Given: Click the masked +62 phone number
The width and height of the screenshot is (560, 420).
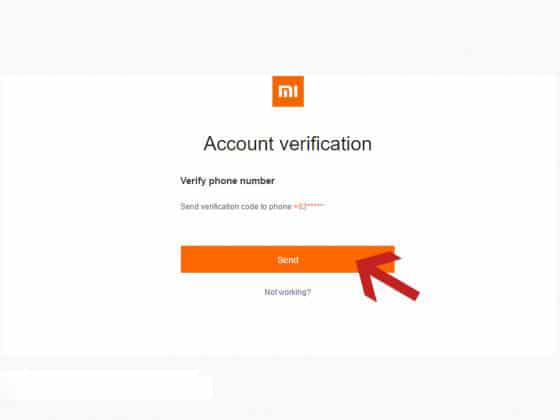Looking at the screenshot, I should [309, 206].
